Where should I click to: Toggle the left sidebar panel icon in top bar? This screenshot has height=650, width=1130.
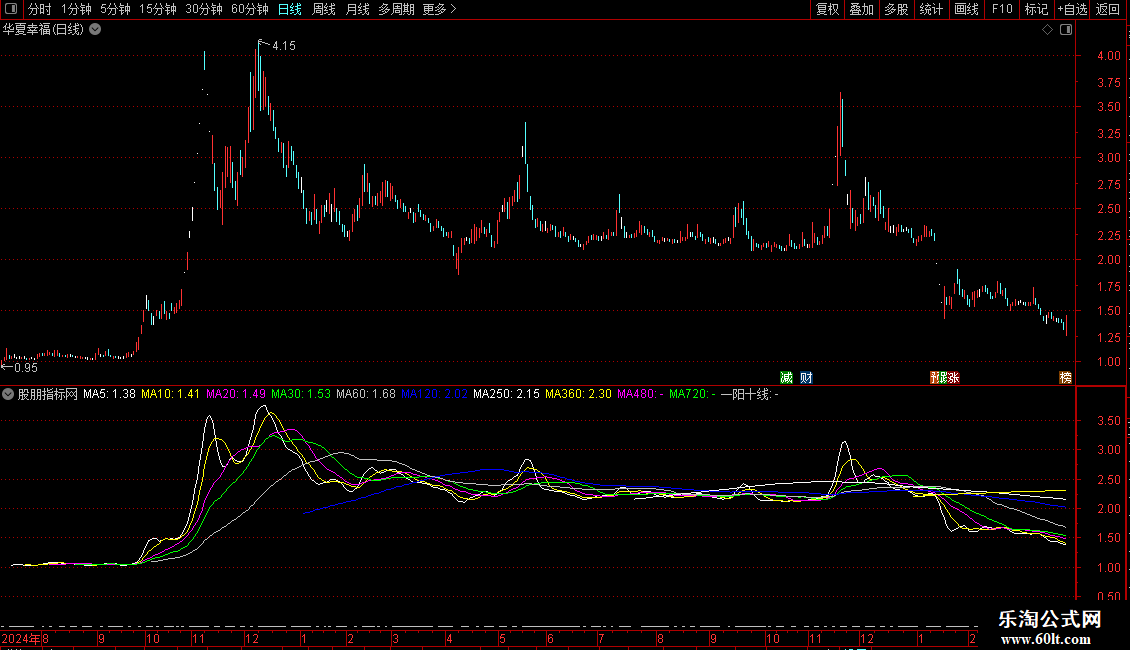click(11, 9)
